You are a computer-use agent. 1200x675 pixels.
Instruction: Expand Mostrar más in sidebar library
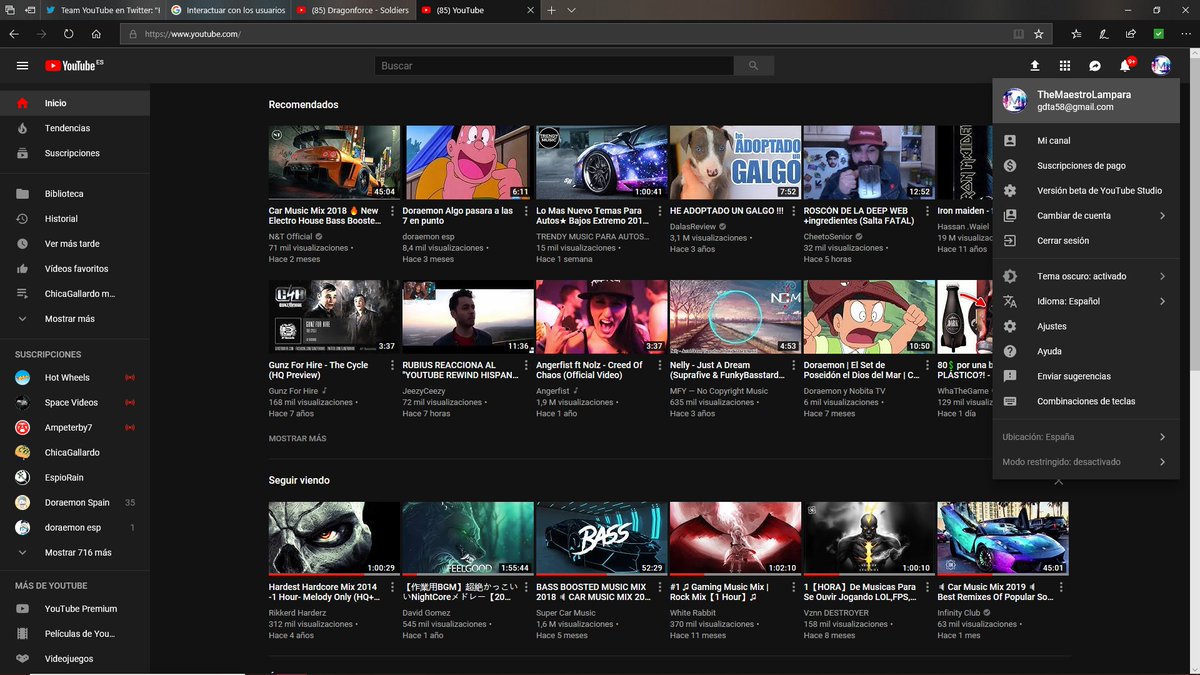coord(75,319)
